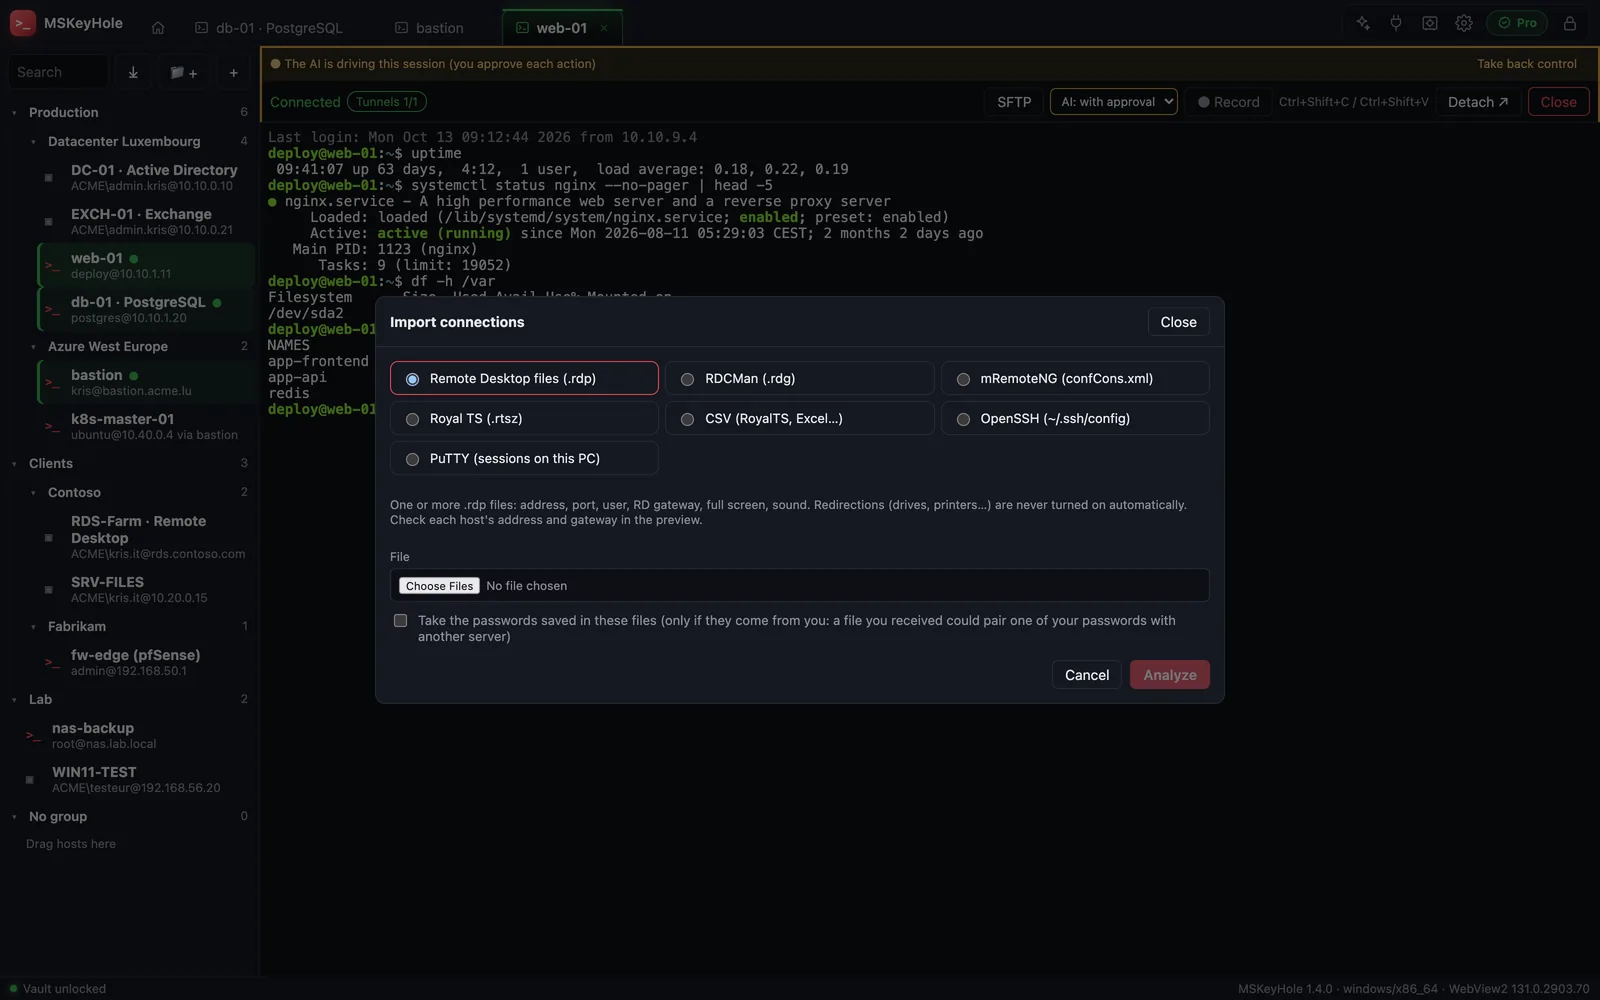Click the Analyze button
The image size is (1600, 1000).
[x=1169, y=675]
